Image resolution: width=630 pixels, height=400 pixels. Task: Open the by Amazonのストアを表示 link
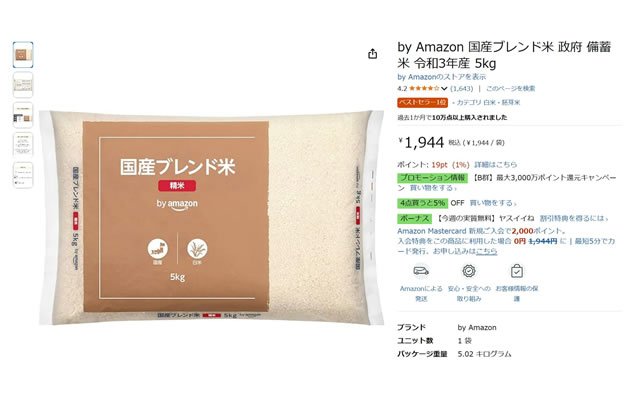(x=442, y=77)
